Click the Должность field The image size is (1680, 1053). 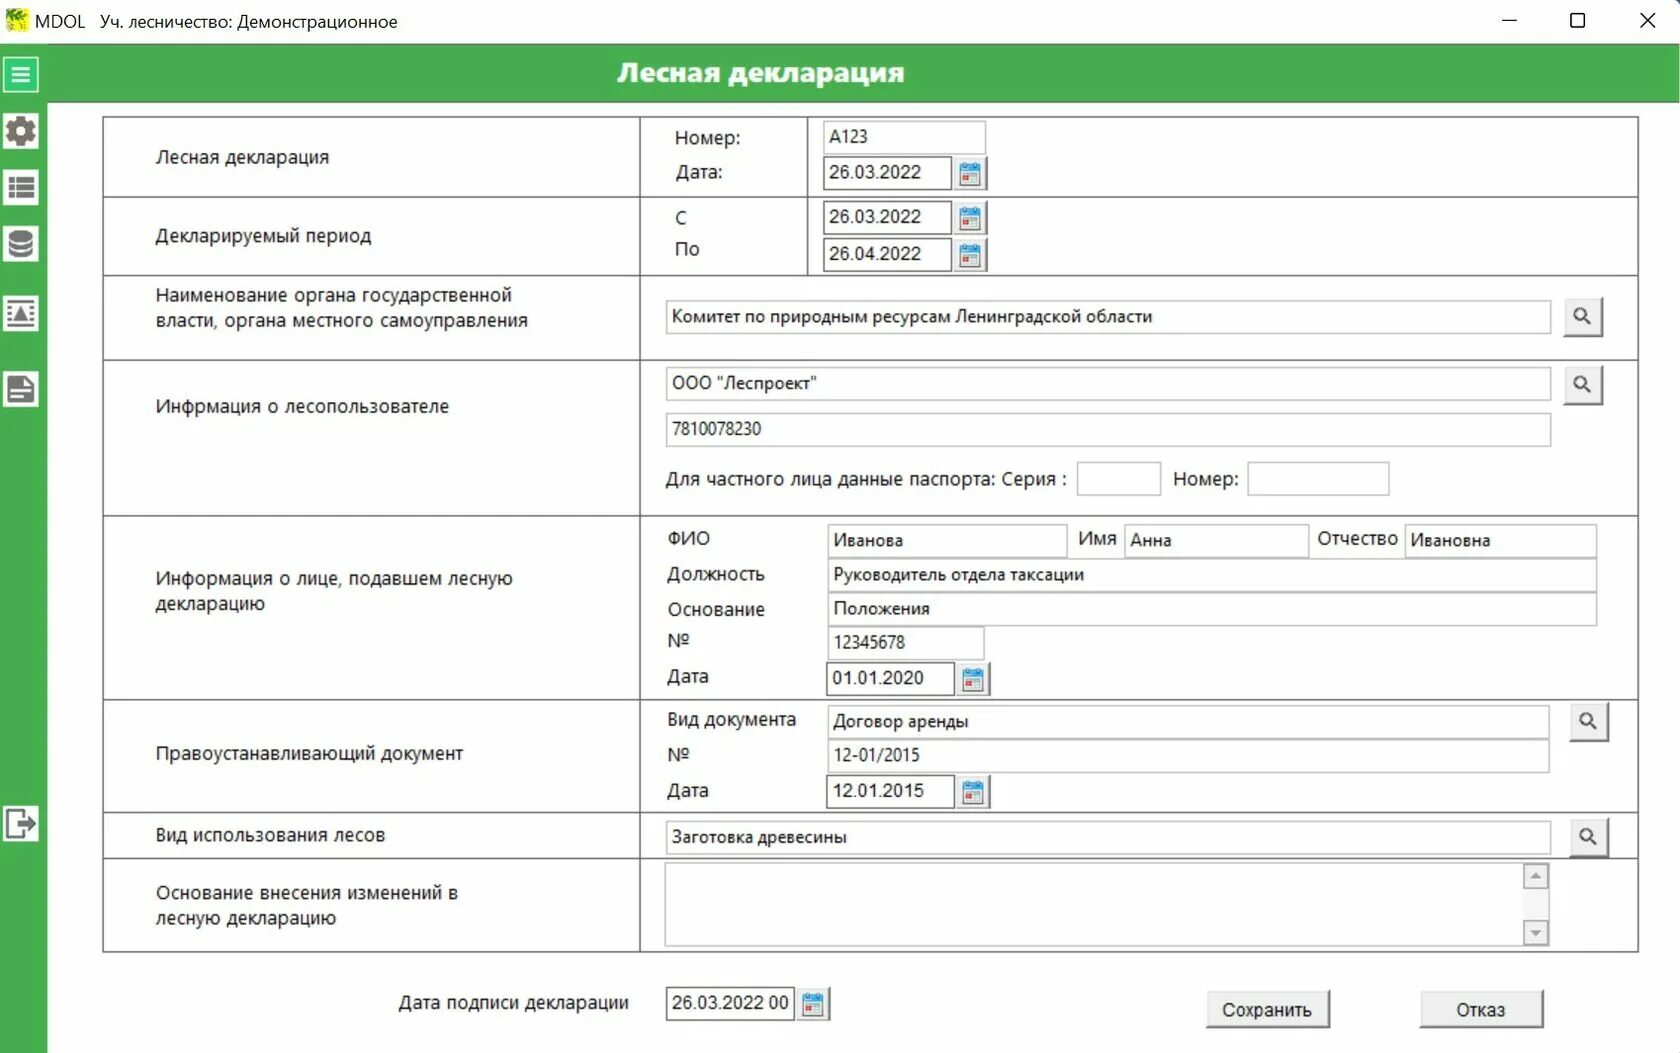[x=1213, y=575]
